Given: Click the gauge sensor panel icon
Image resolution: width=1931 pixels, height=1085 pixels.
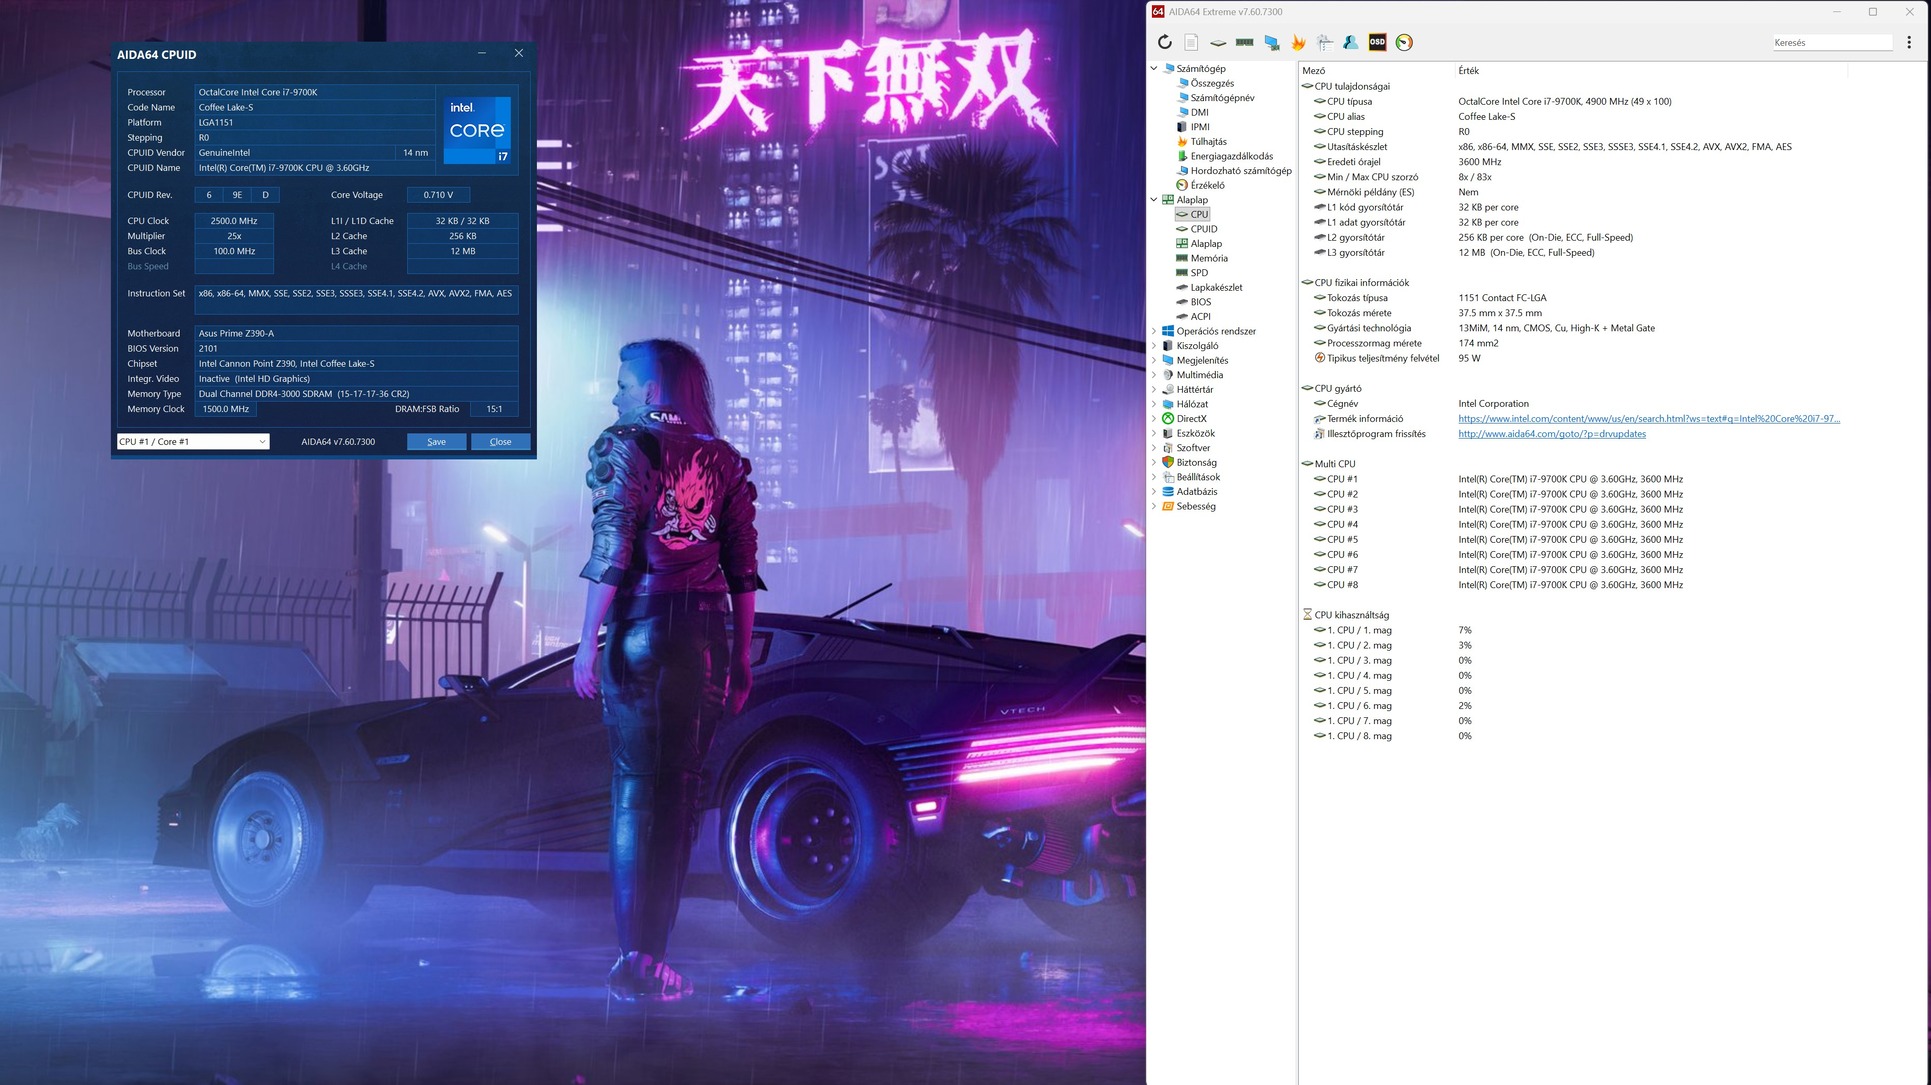Looking at the screenshot, I should [x=1404, y=42].
